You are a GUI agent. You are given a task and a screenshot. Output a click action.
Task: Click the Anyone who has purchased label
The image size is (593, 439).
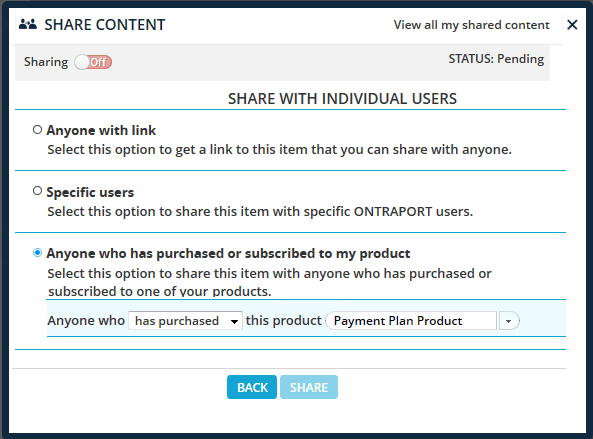(x=228, y=253)
